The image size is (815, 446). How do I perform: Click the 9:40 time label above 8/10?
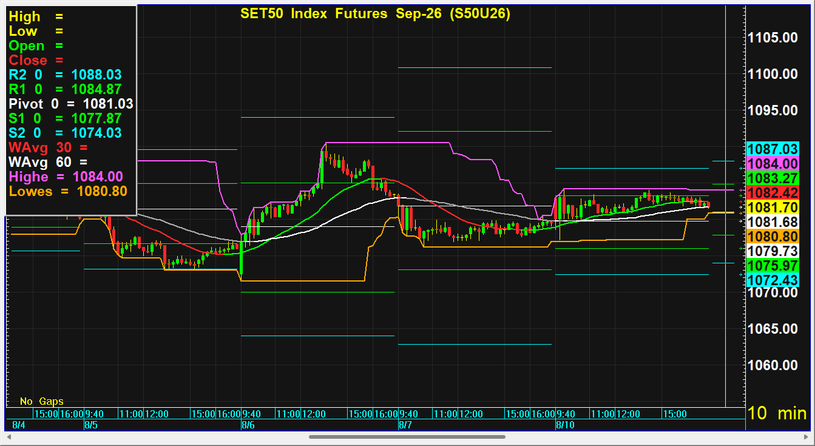(x=565, y=414)
